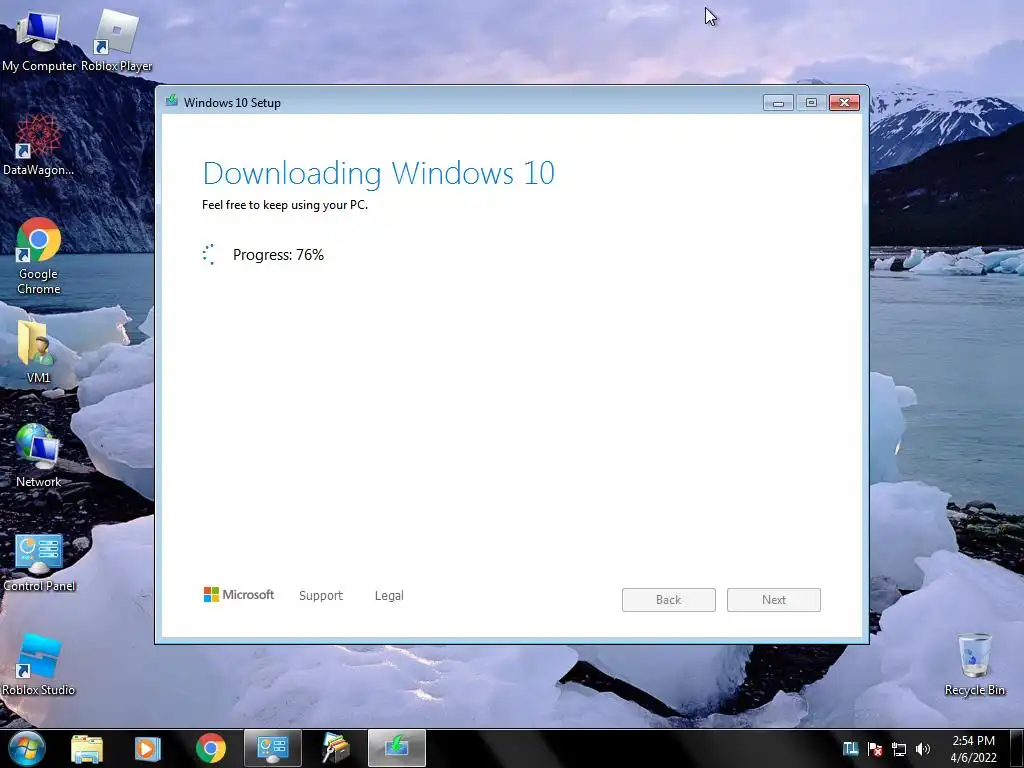Viewport: 1024px width, 768px height.
Task: Open the WinRAR icon in the taskbar
Action: coord(335,748)
